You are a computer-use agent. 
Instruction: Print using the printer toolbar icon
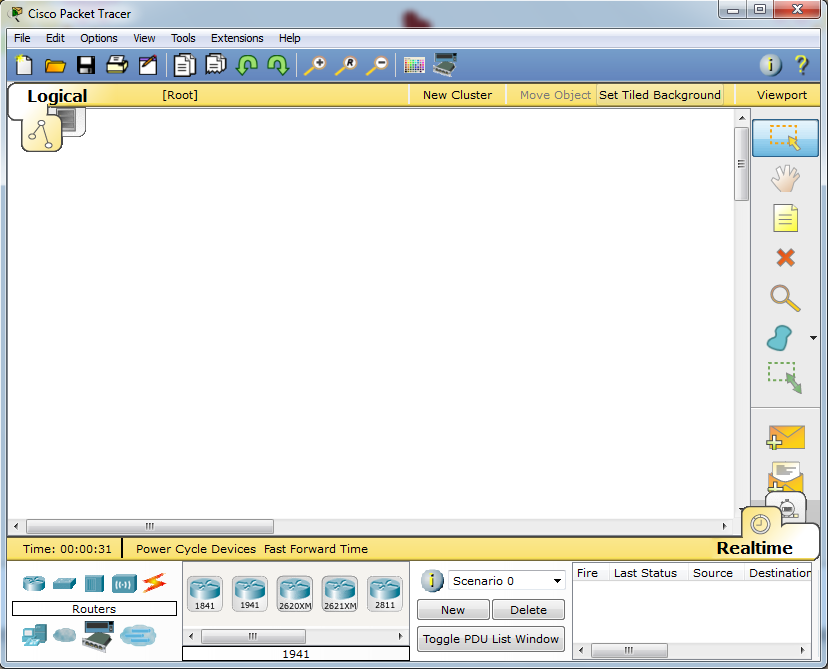pos(117,65)
